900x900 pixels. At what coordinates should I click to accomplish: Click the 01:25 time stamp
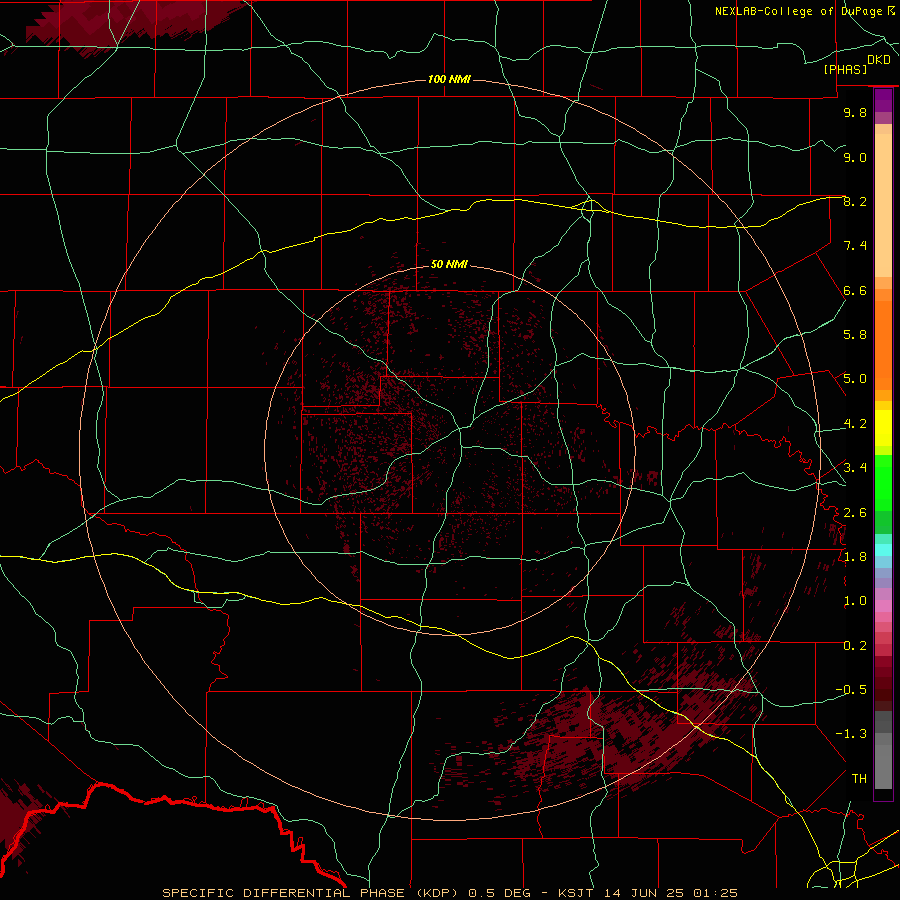click(715, 893)
